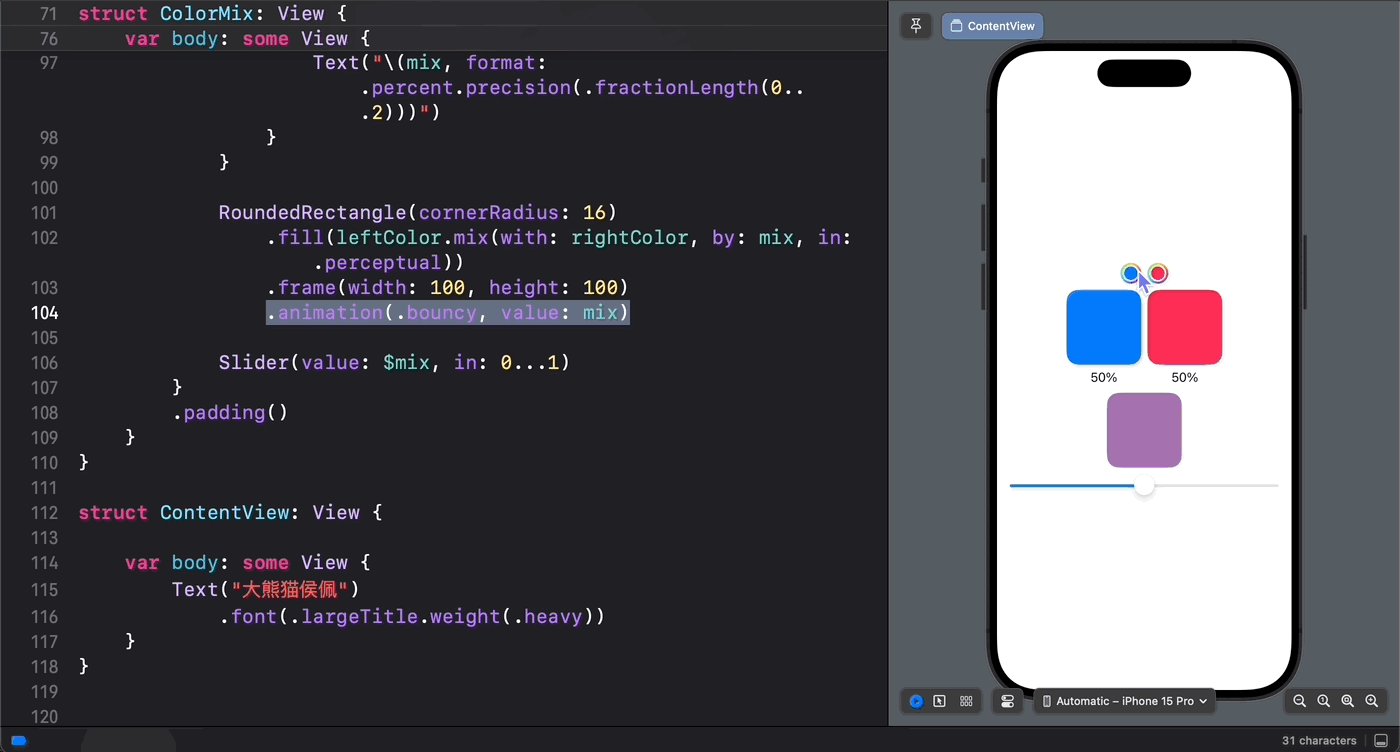
Task: Open the preview Variants grid
Action: [966, 701]
